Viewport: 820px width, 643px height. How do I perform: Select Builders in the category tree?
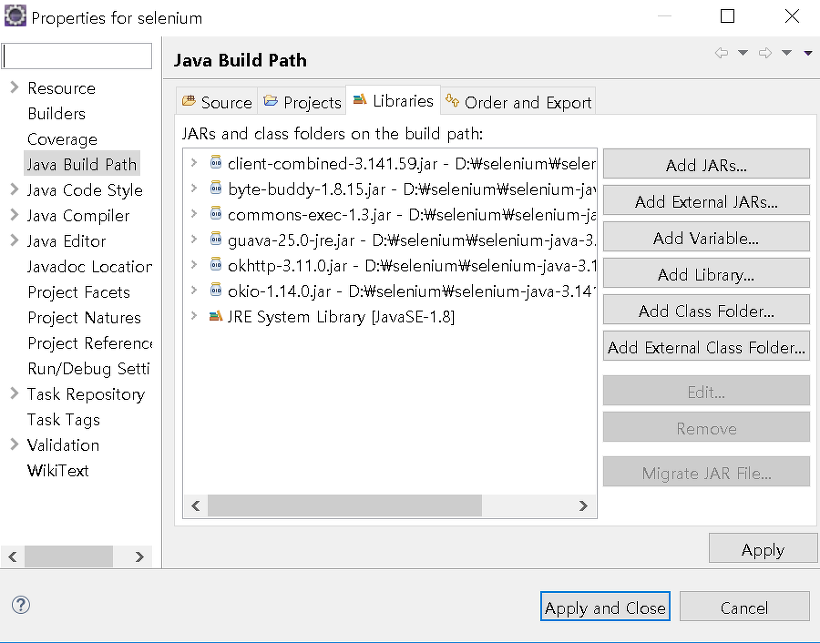pyautogui.click(x=56, y=113)
